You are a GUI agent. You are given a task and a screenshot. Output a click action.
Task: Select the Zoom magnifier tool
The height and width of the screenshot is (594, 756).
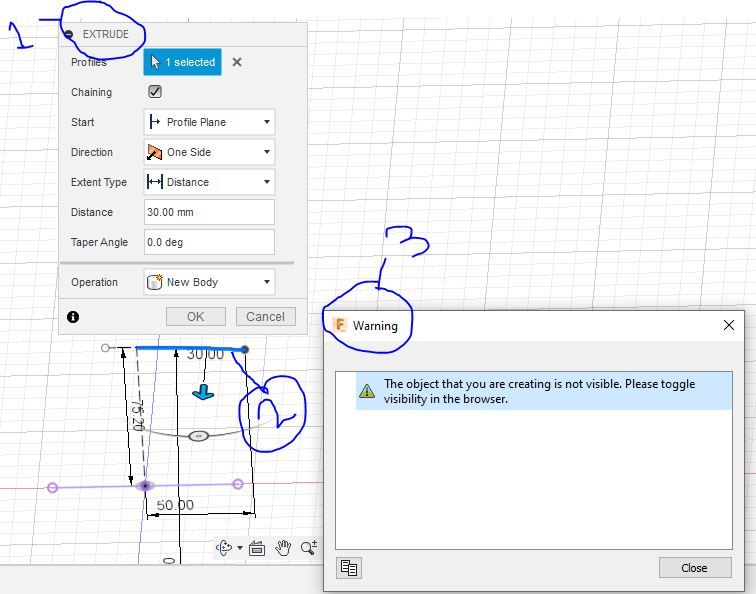pyautogui.click(x=309, y=548)
